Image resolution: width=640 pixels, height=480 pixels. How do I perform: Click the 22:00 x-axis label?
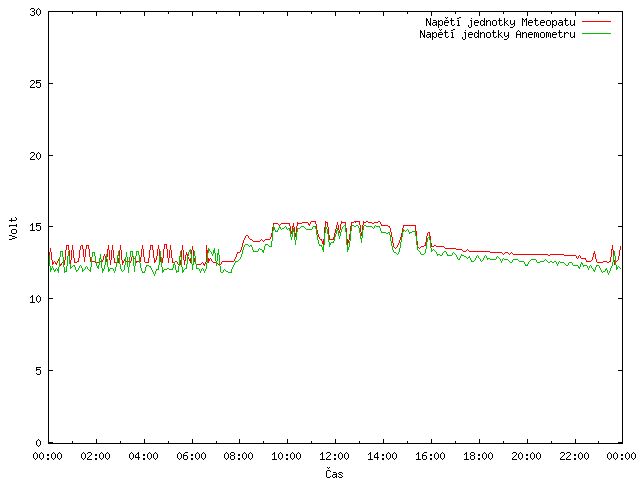click(x=574, y=456)
